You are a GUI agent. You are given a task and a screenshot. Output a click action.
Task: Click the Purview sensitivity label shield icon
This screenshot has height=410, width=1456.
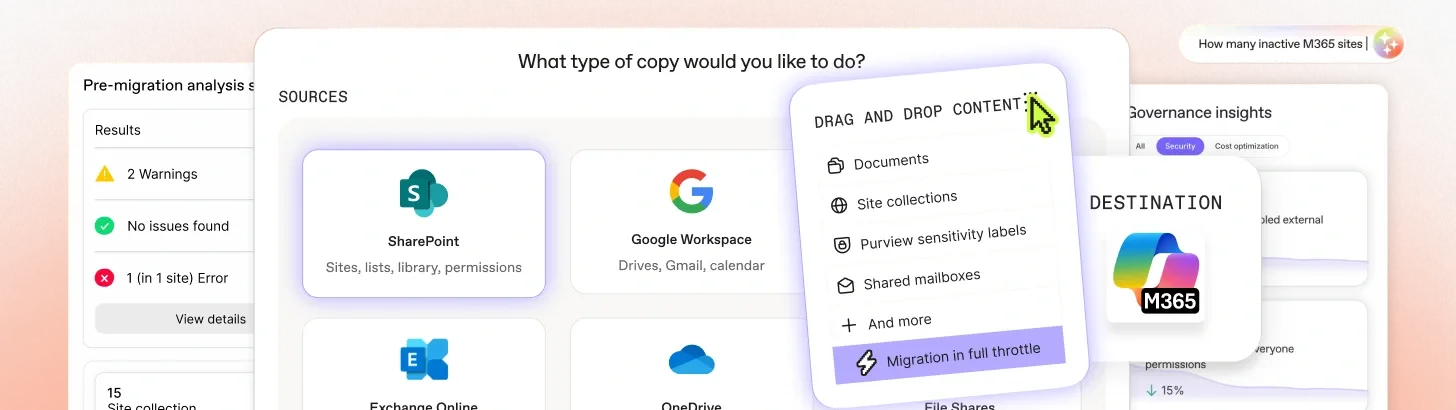pyautogui.click(x=842, y=245)
